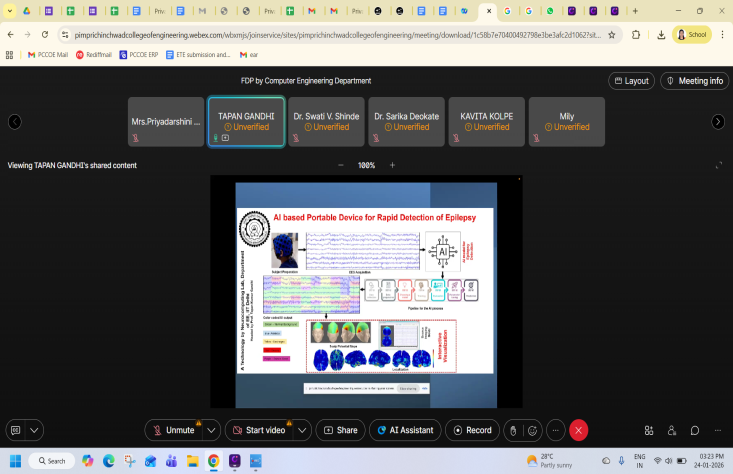
Task: Expand audio options arrow next to Unmute
Action: 211,430
